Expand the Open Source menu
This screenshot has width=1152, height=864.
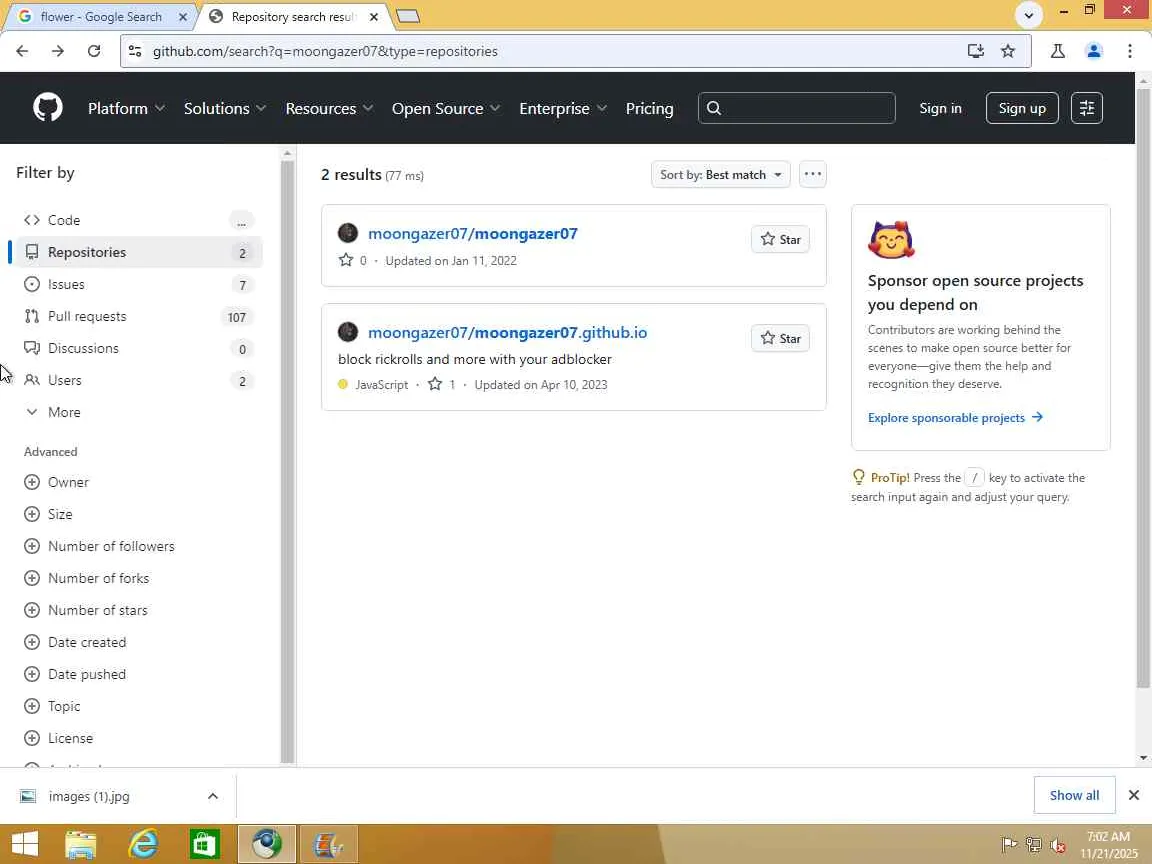click(x=446, y=108)
